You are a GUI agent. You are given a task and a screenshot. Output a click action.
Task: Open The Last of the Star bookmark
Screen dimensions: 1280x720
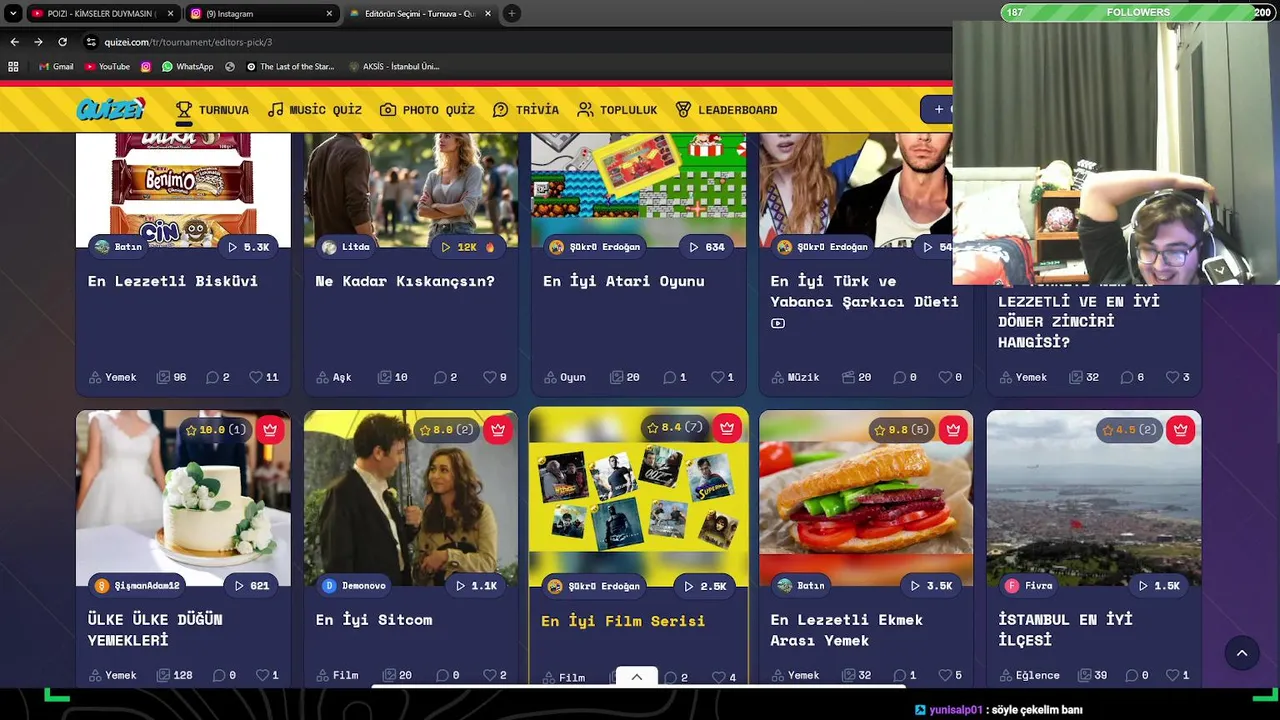(x=290, y=67)
